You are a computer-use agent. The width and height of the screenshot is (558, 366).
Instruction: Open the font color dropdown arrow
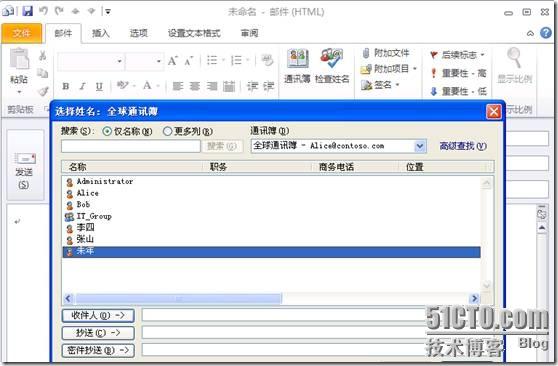coord(158,86)
